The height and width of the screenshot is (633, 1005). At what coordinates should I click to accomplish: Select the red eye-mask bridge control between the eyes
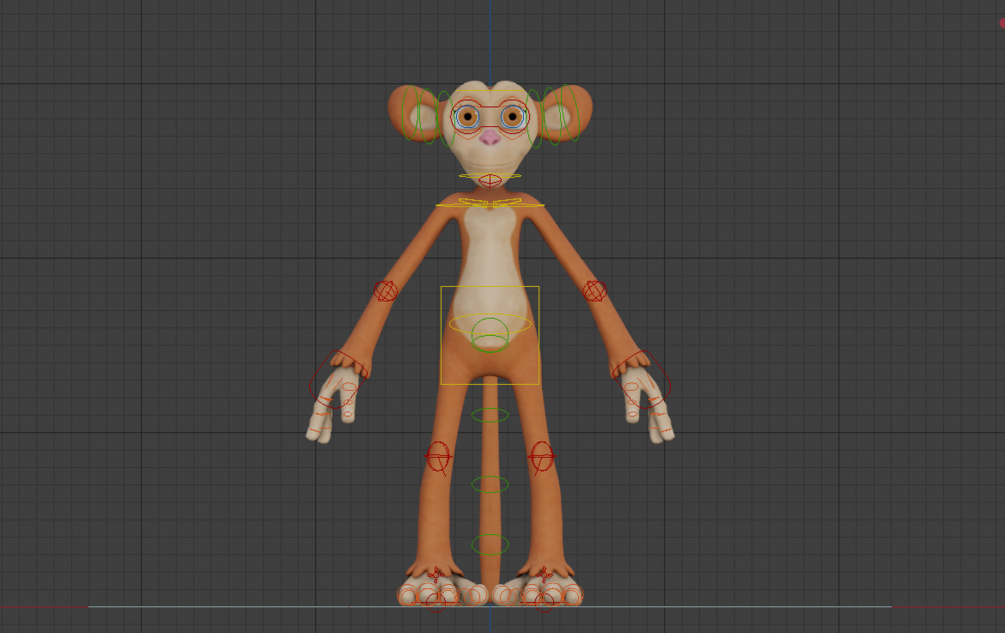pyautogui.click(x=490, y=116)
